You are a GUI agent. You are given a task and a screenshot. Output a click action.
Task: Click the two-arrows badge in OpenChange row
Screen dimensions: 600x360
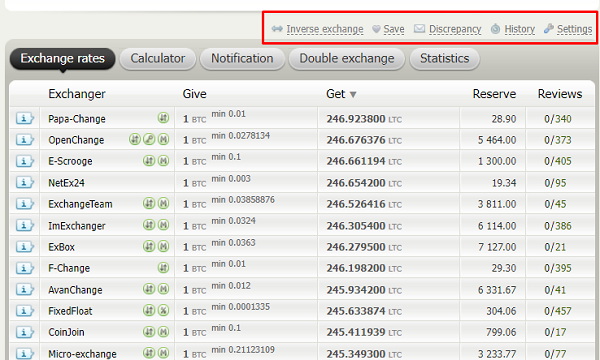pos(134,139)
